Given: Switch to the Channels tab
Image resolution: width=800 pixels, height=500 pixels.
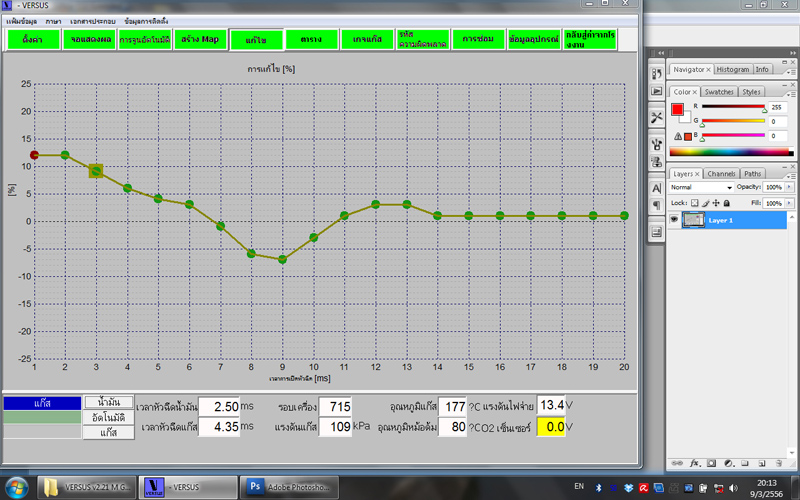Looking at the screenshot, I should pos(721,173).
